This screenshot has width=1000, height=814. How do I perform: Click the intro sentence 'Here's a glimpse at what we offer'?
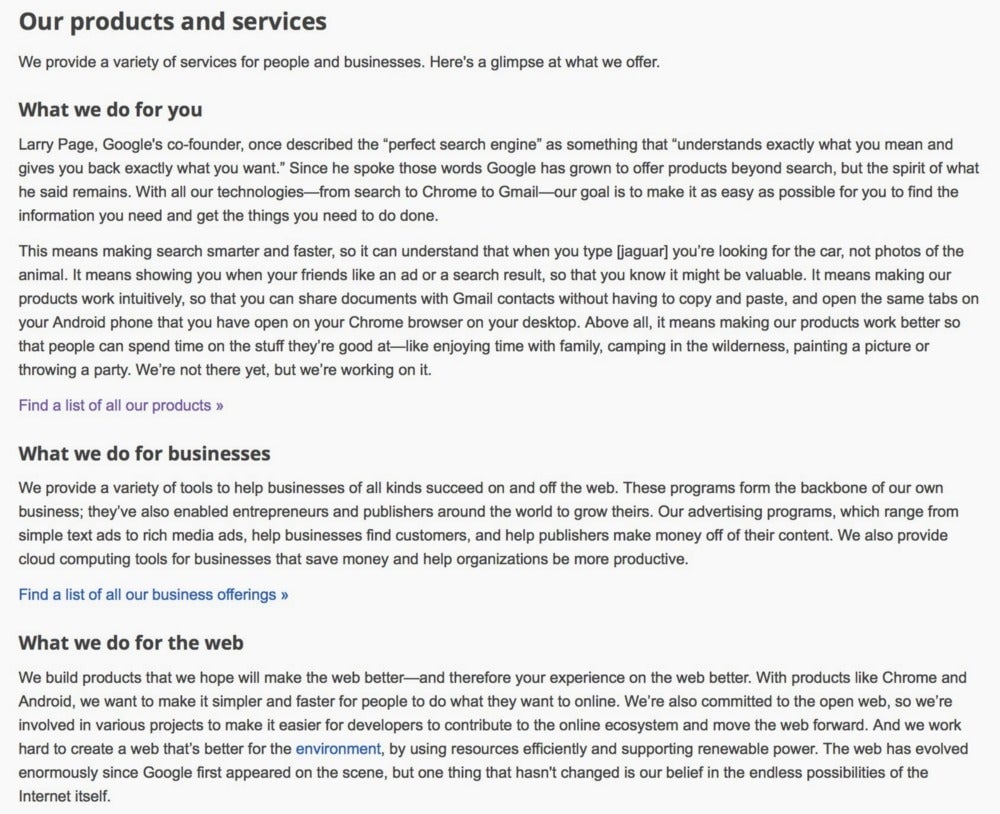point(544,63)
